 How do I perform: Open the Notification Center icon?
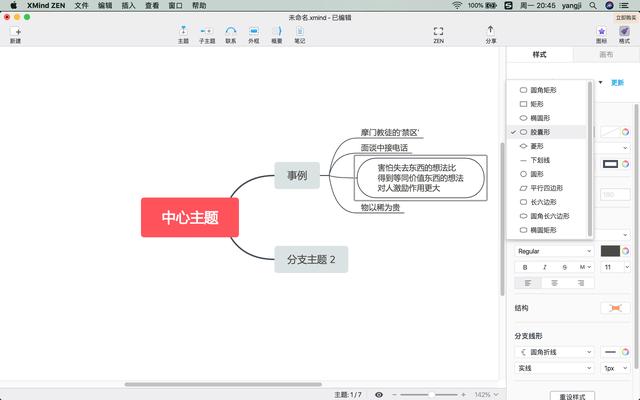tap(624, 5)
